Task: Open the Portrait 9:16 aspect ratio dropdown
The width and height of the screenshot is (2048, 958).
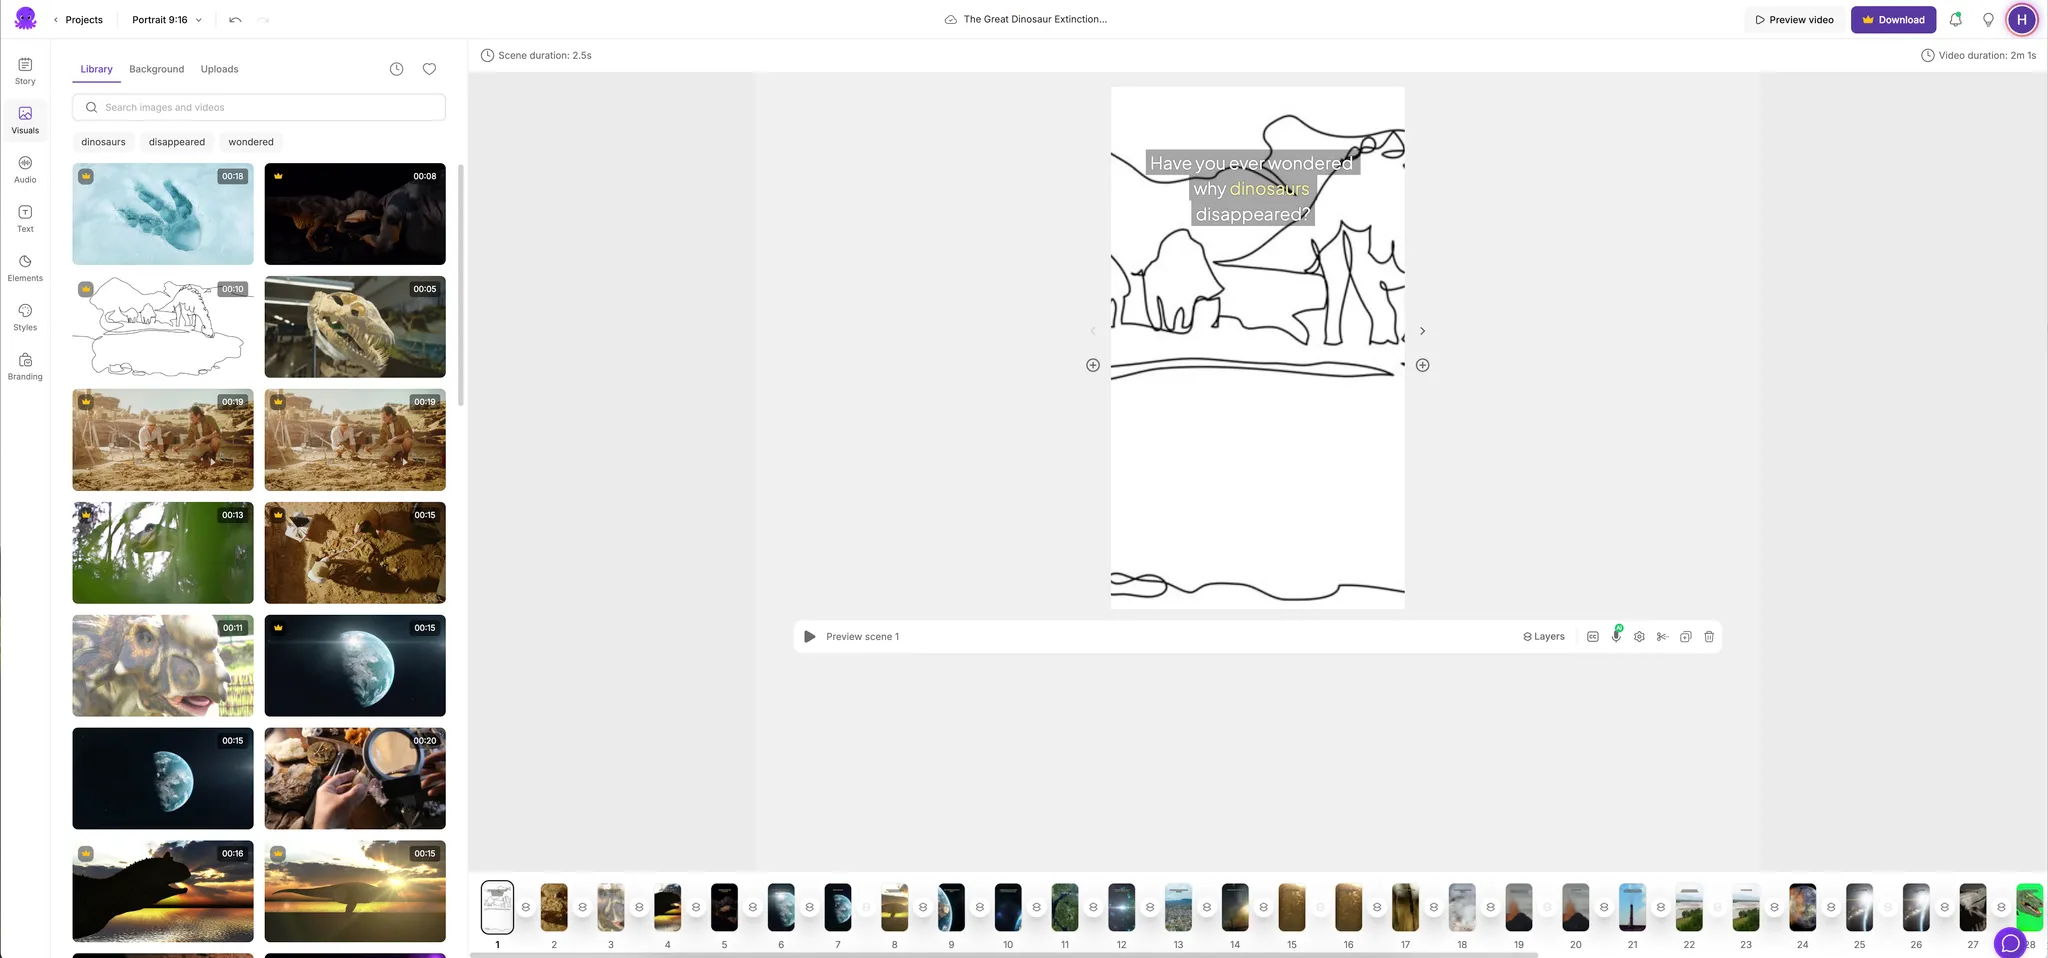Action: 167,20
